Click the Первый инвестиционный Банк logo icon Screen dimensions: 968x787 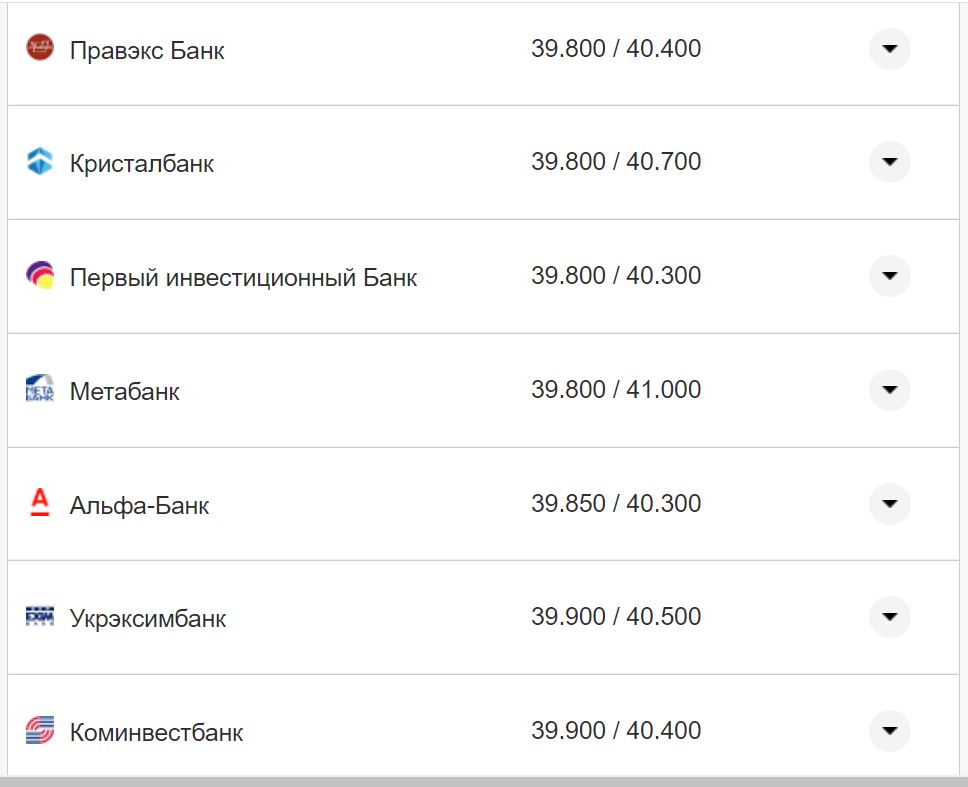coord(40,276)
